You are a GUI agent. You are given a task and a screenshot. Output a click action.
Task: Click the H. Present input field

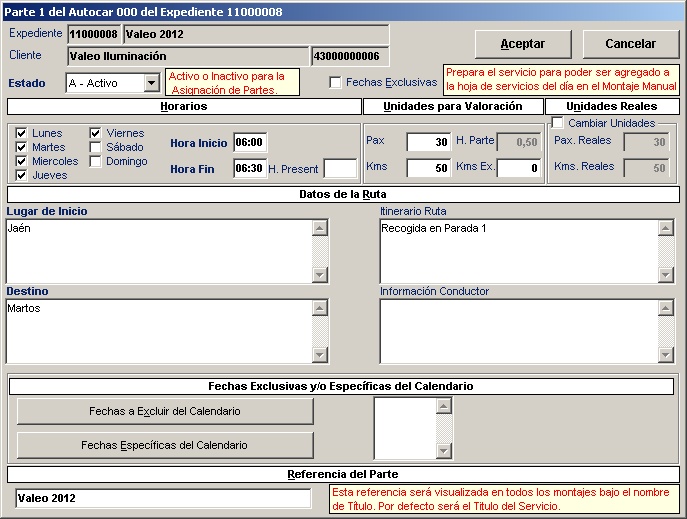pos(340,169)
